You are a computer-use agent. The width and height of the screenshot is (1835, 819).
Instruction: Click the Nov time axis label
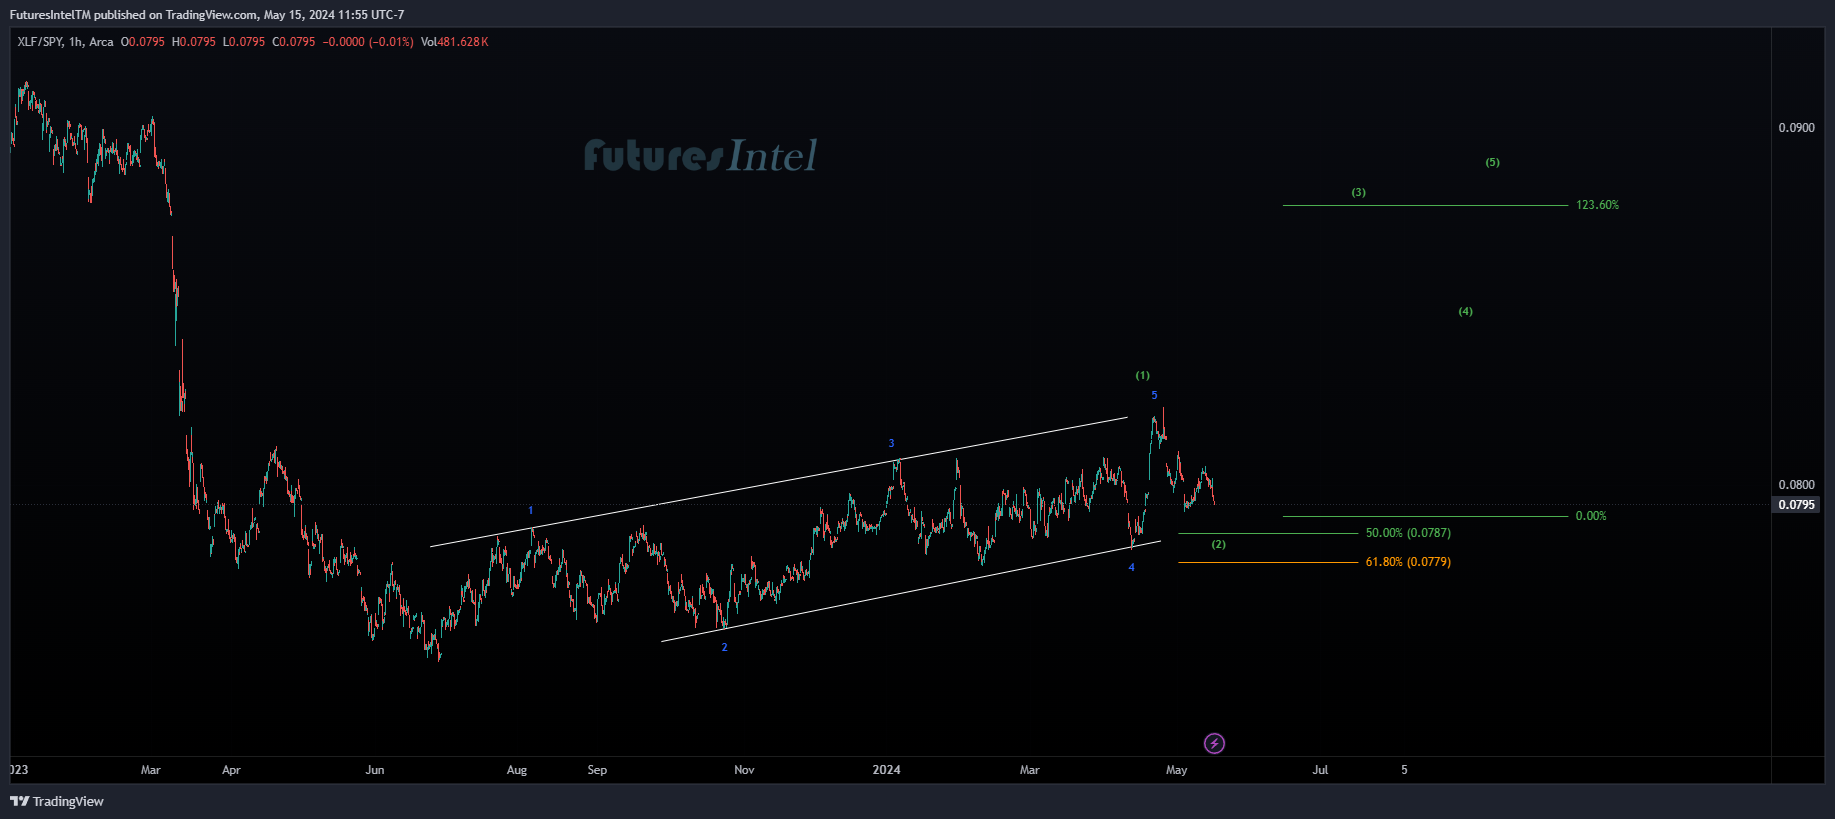[x=744, y=770]
